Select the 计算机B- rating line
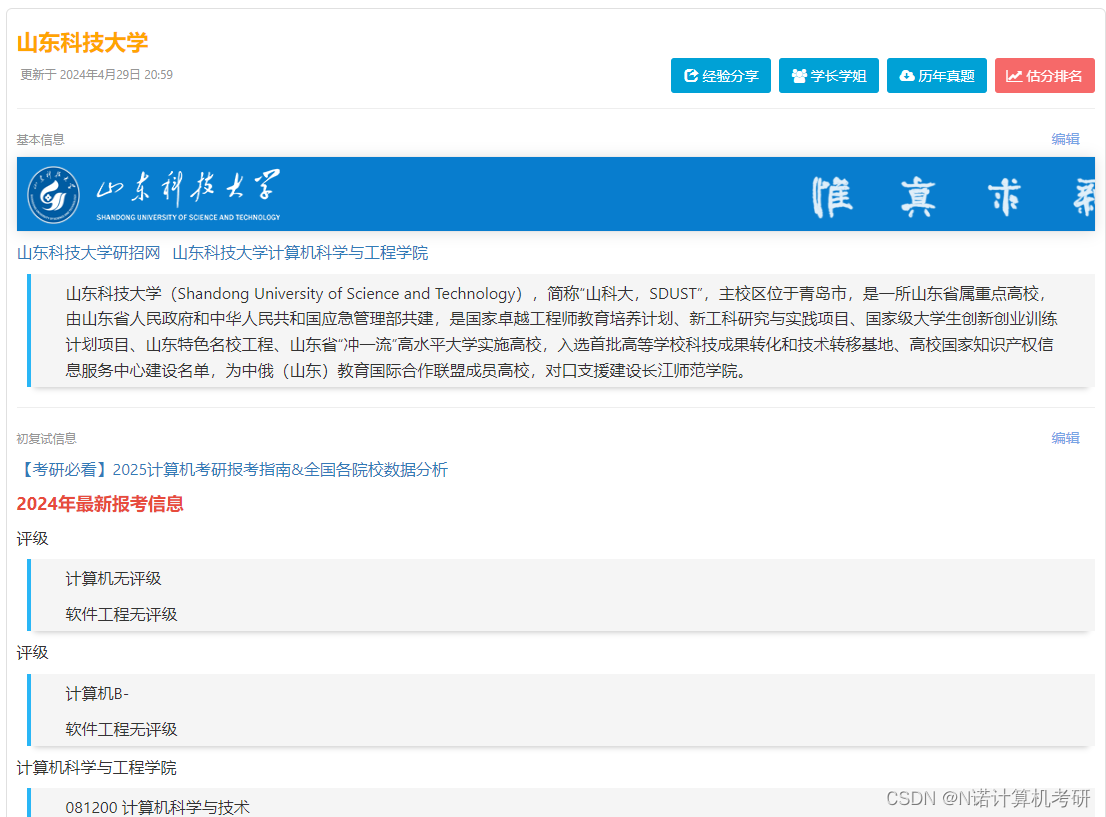Viewport: 1106px width, 817px height. point(97,694)
